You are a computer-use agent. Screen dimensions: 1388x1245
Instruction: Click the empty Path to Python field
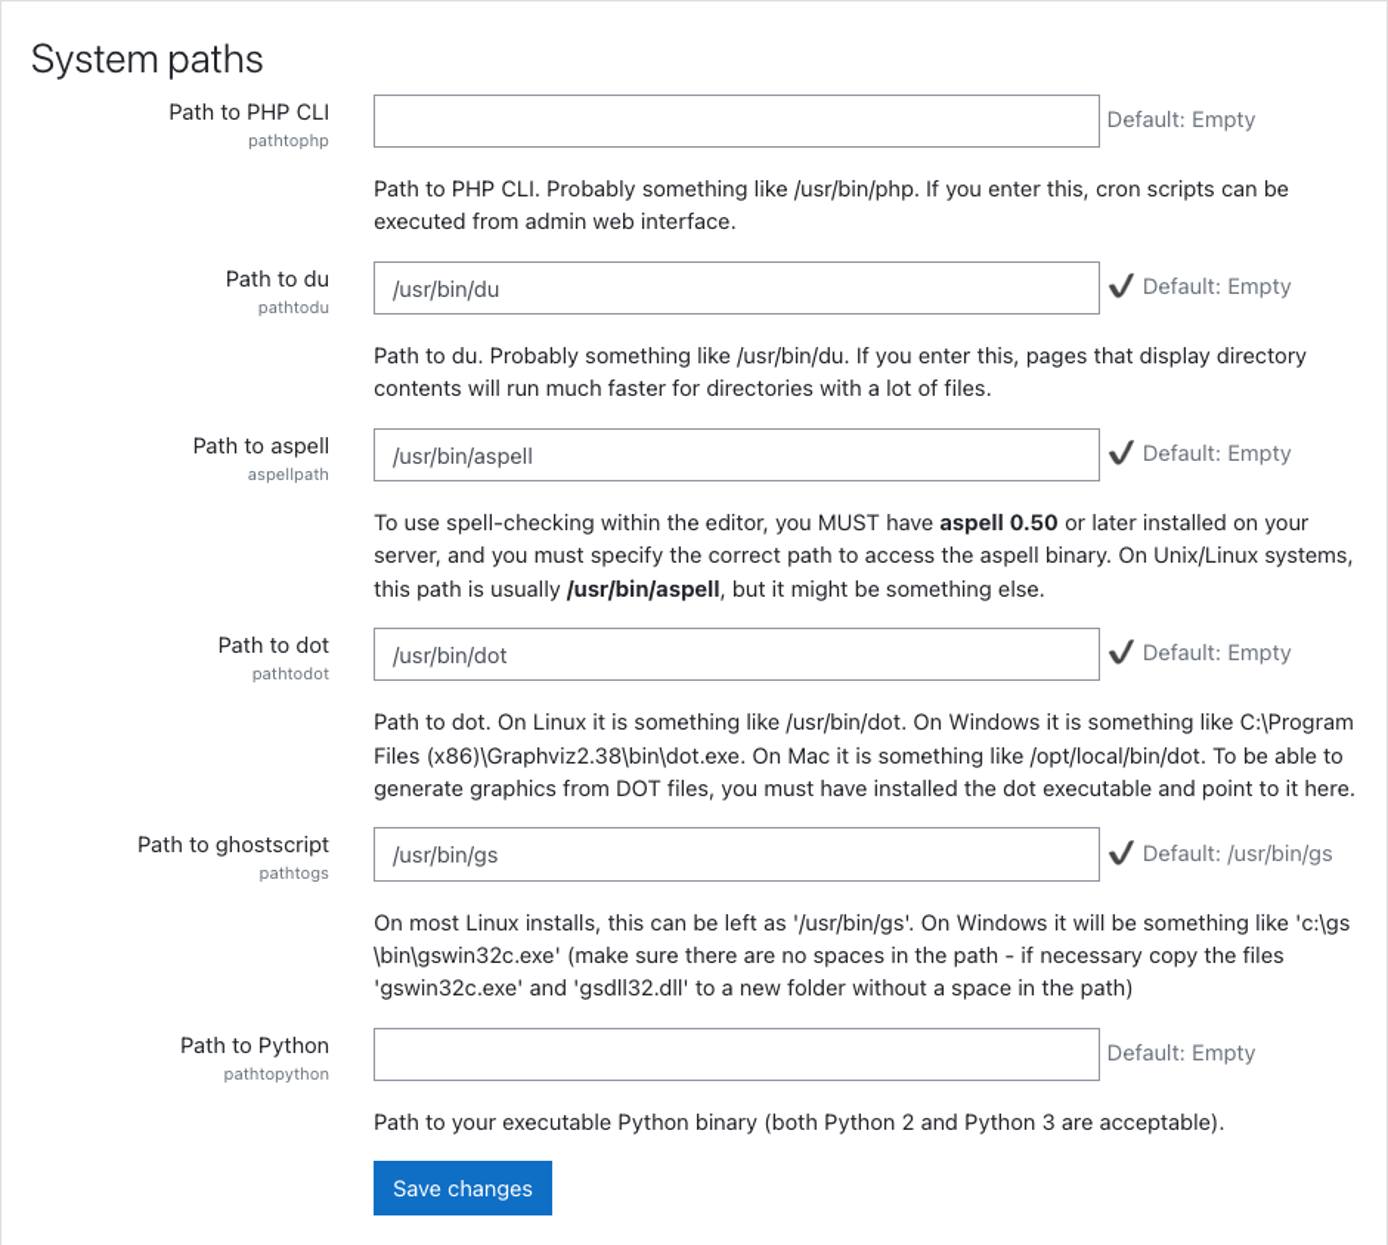[x=735, y=1053]
